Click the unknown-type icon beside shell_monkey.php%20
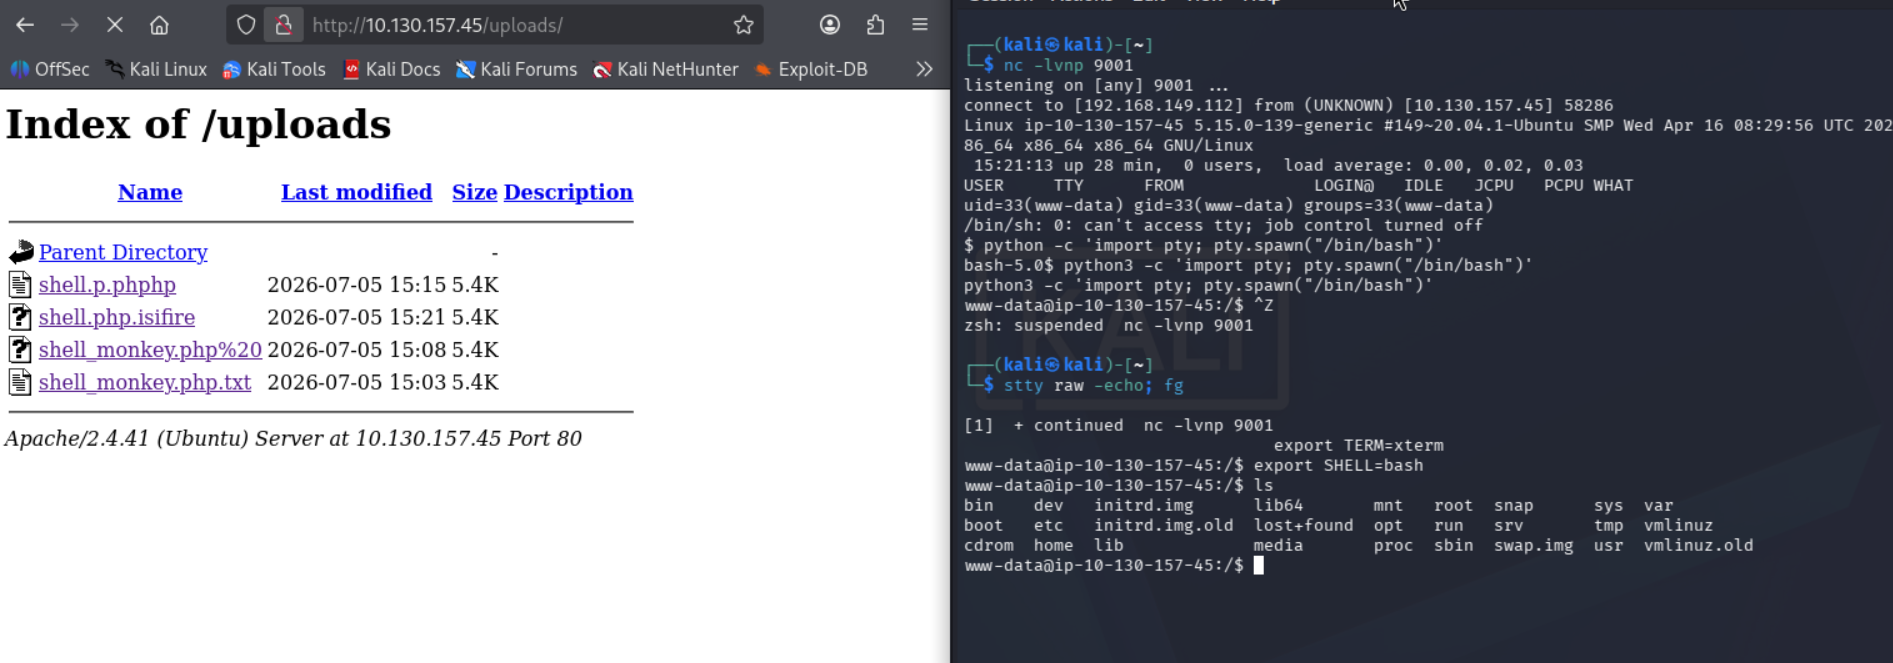Image resolution: width=1893 pixels, height=663 pixels. point(20,350)
